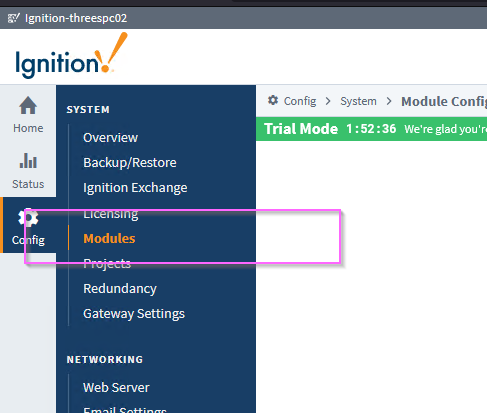Viewport: 487px width, 413px height.
Task: Open the Overview page
Action: click(110, 138)
